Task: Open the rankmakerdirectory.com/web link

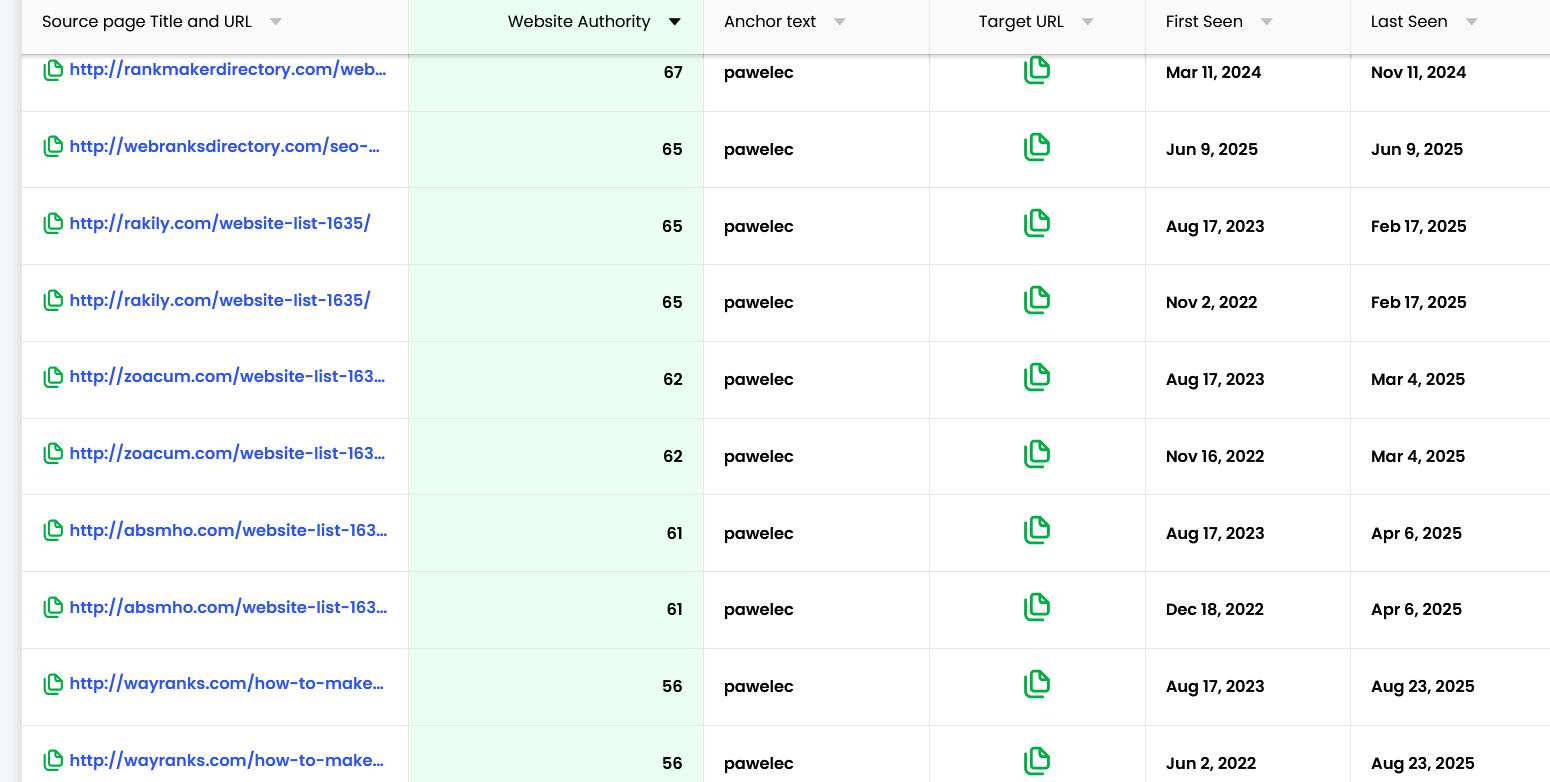Action: tap(227, 70)
